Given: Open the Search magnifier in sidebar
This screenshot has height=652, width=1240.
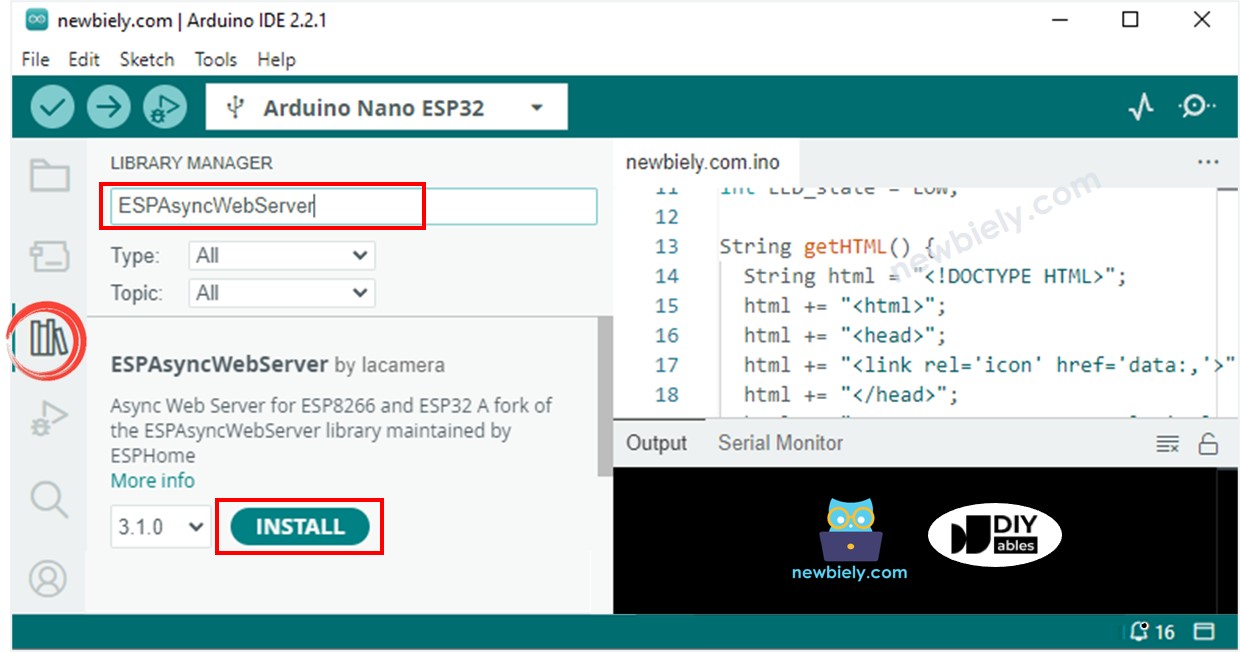Looking at the screenshot, I should 49,498.
